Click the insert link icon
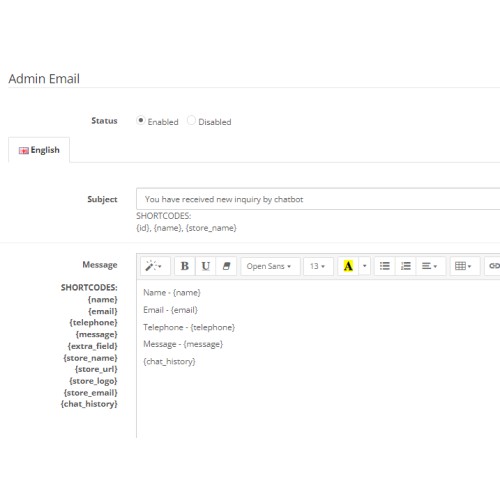500x500 pixels. (x=493, y=266)
